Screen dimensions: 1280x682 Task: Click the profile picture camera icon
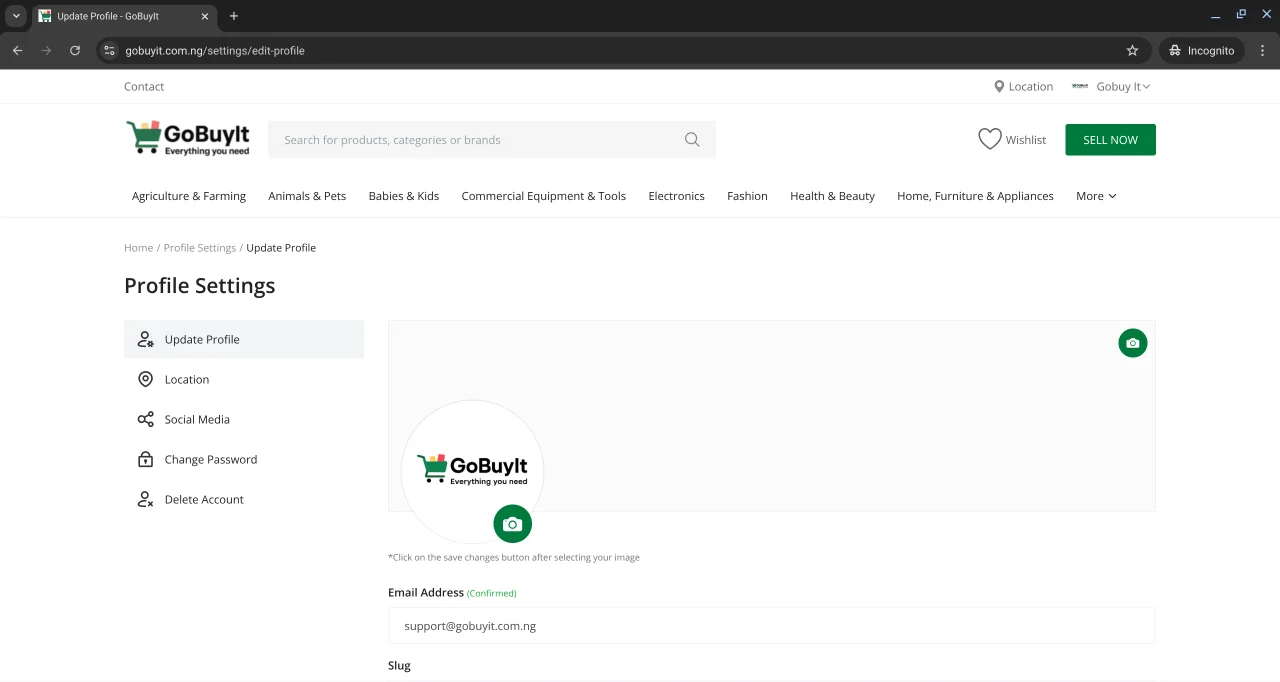pyautogui.click(x=512, y=524)
